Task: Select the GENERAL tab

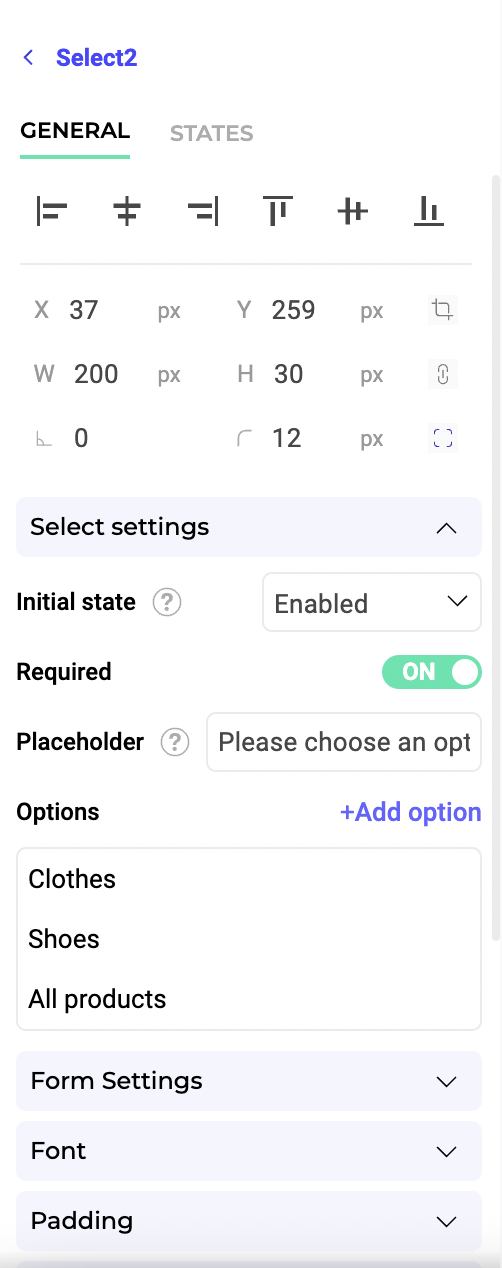Action: (75, 131)
